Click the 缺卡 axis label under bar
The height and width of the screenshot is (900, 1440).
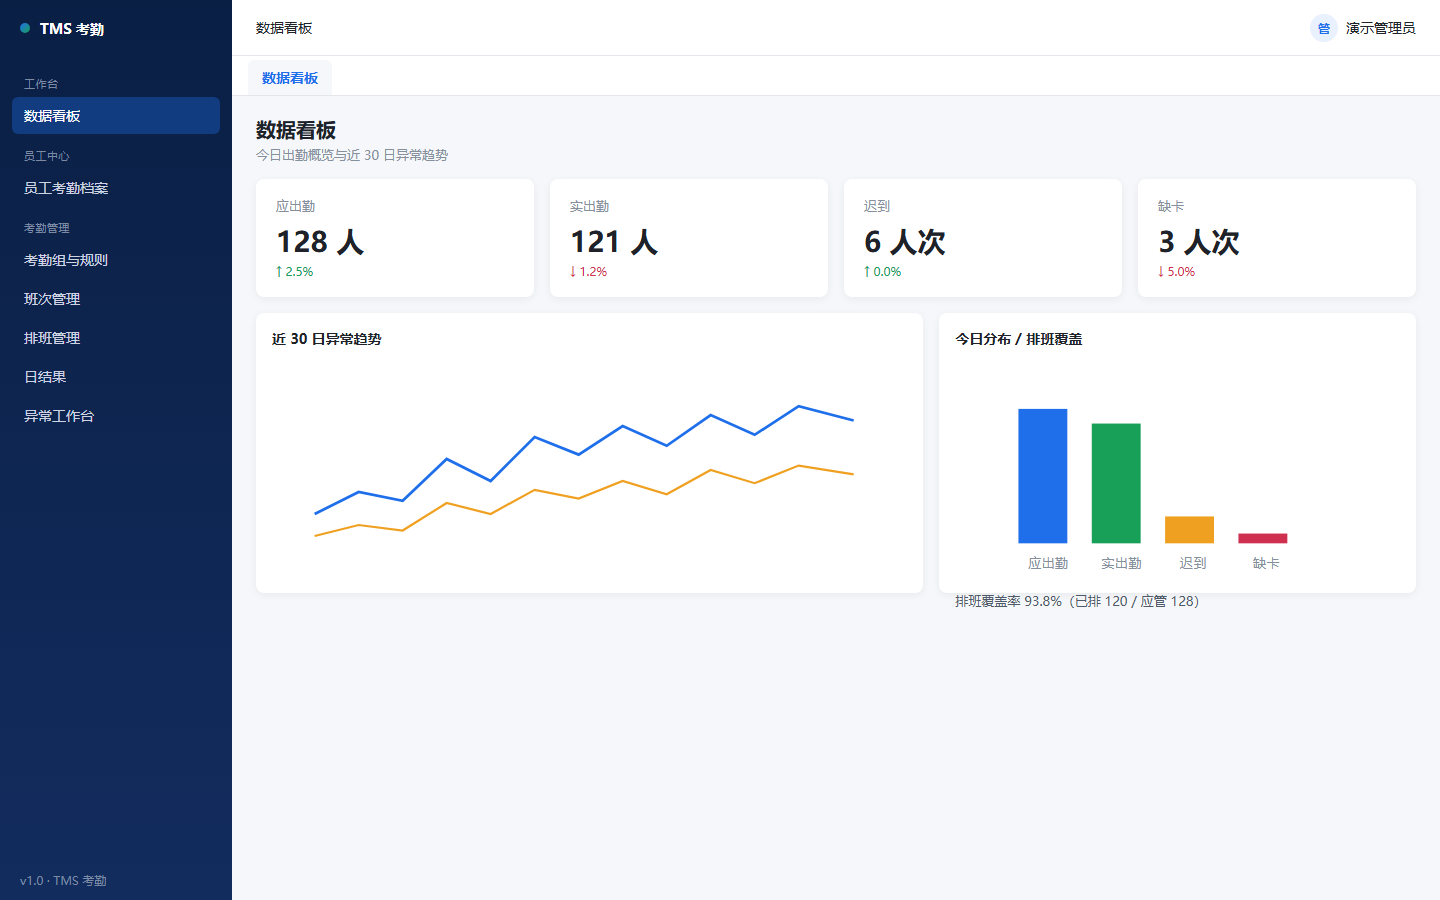1266,563
